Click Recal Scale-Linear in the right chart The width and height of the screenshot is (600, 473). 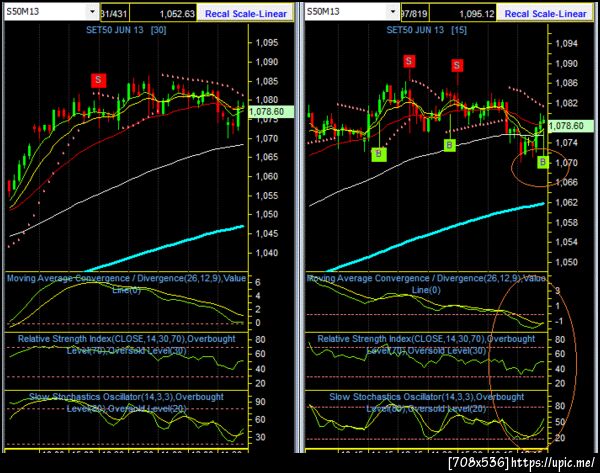click(545, 14)
